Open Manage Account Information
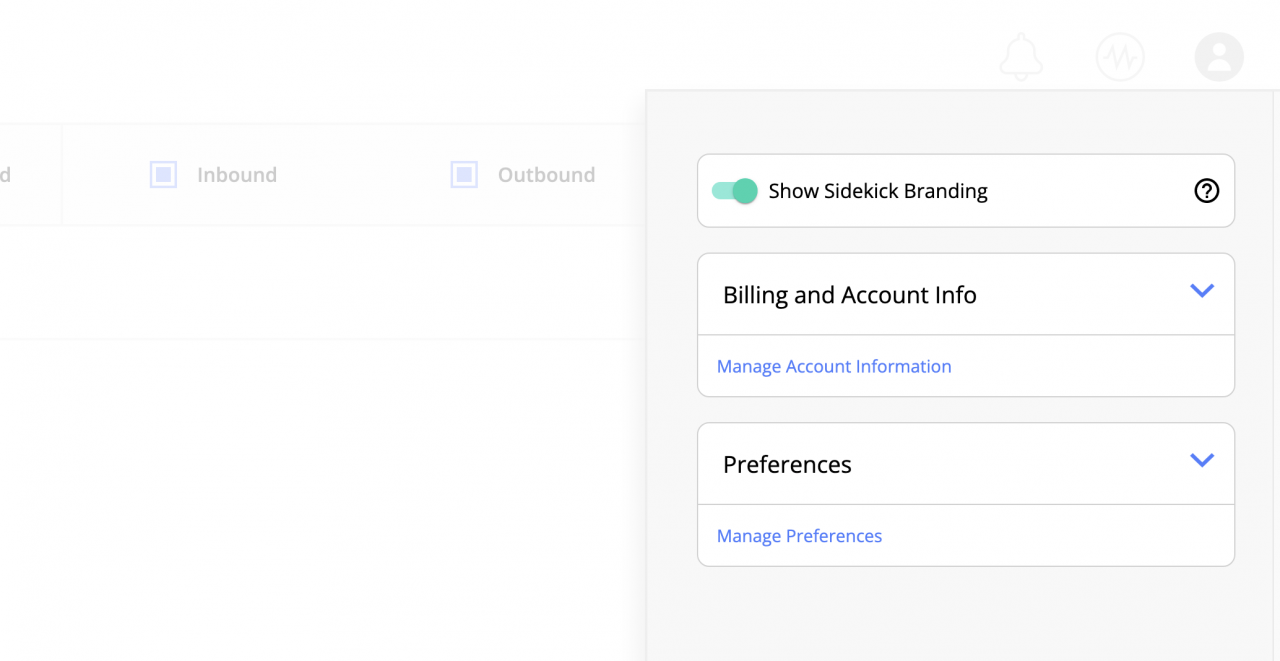The width and height of the screenshot is (1280, 661). (x=834, y=366)
